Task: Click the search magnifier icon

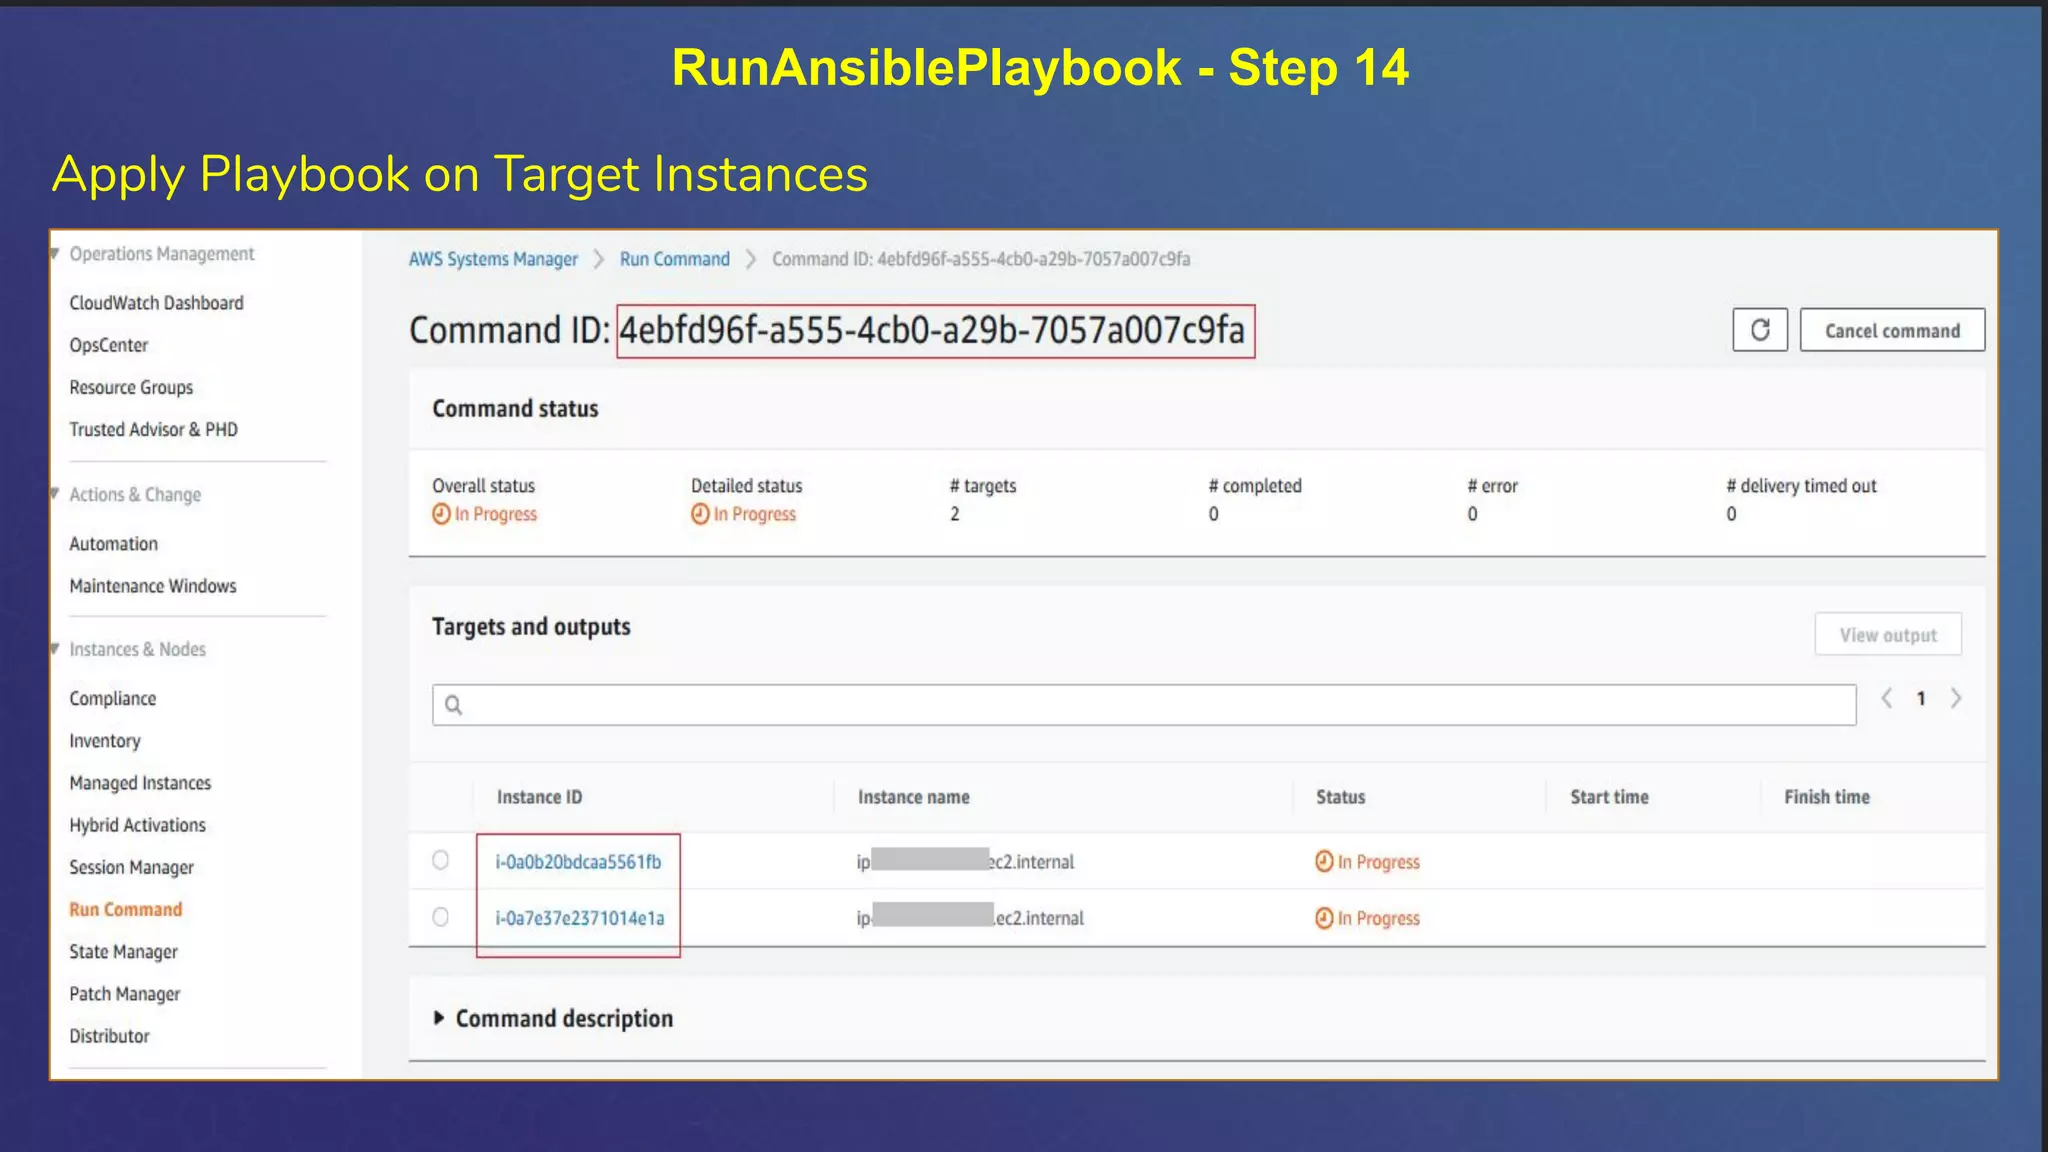Action: coord(453,705)
